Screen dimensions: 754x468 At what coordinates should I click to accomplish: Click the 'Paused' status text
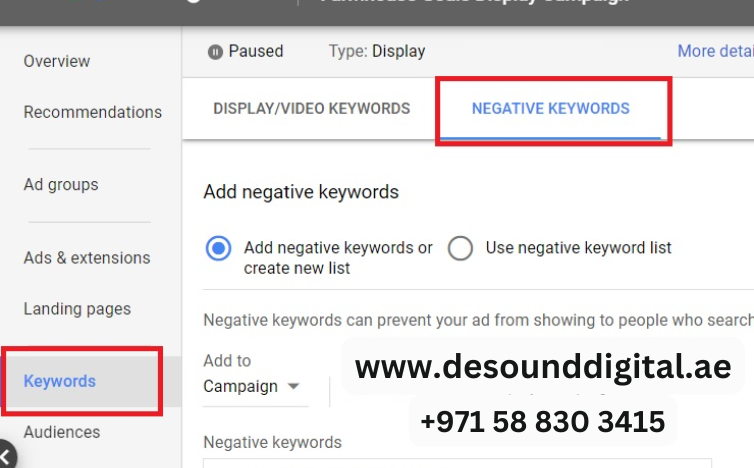click(256, 51)
